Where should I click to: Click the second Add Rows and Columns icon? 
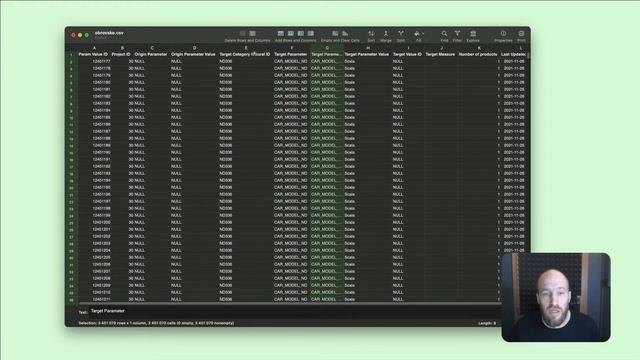291,33
